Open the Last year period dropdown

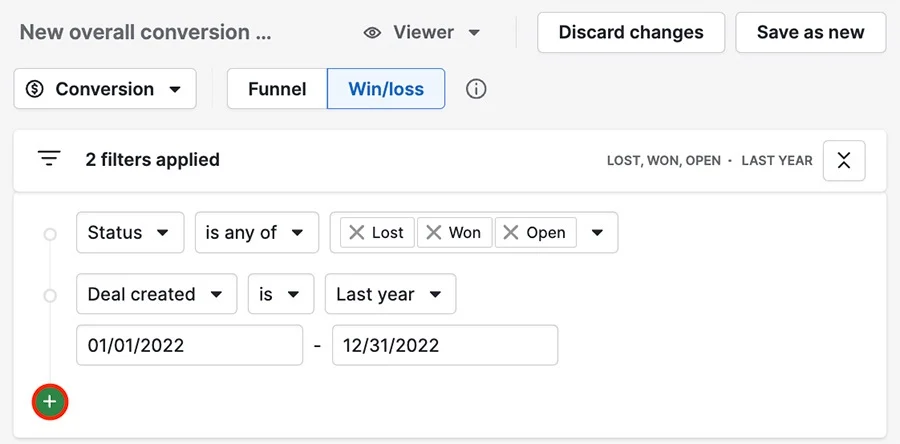tap(390, 294)
